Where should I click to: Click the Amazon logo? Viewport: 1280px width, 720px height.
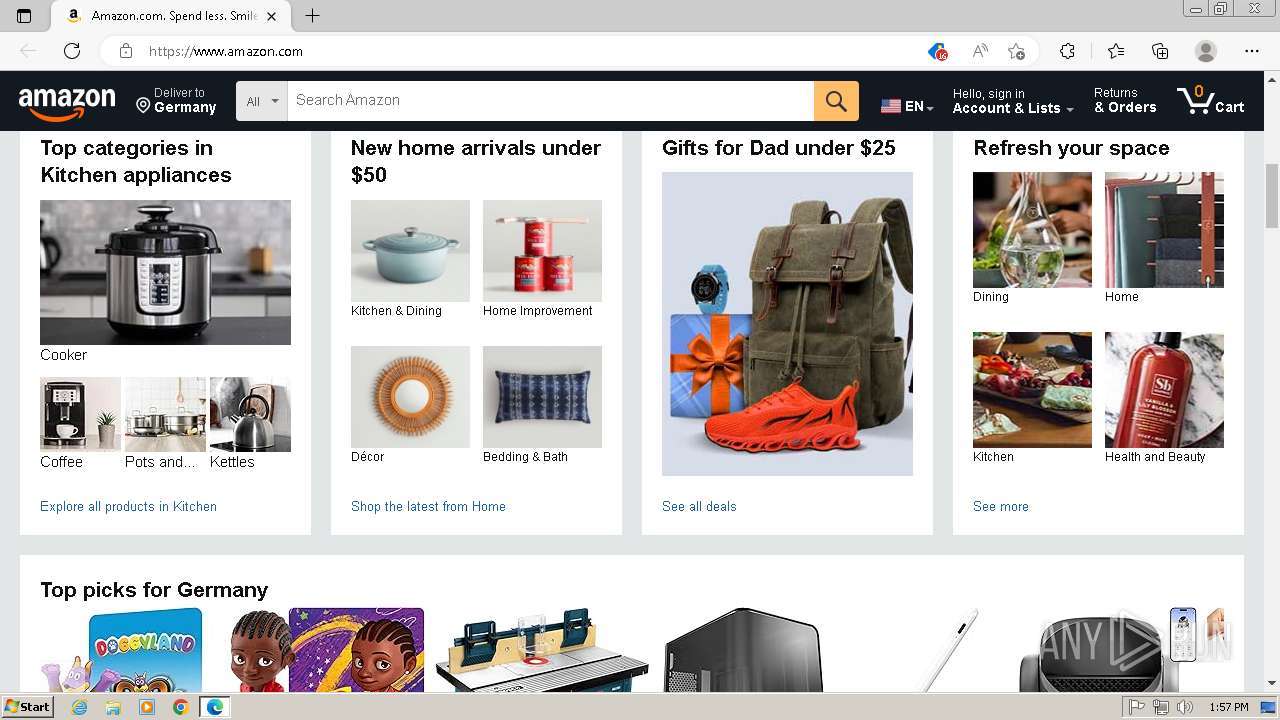coord(67,102)
